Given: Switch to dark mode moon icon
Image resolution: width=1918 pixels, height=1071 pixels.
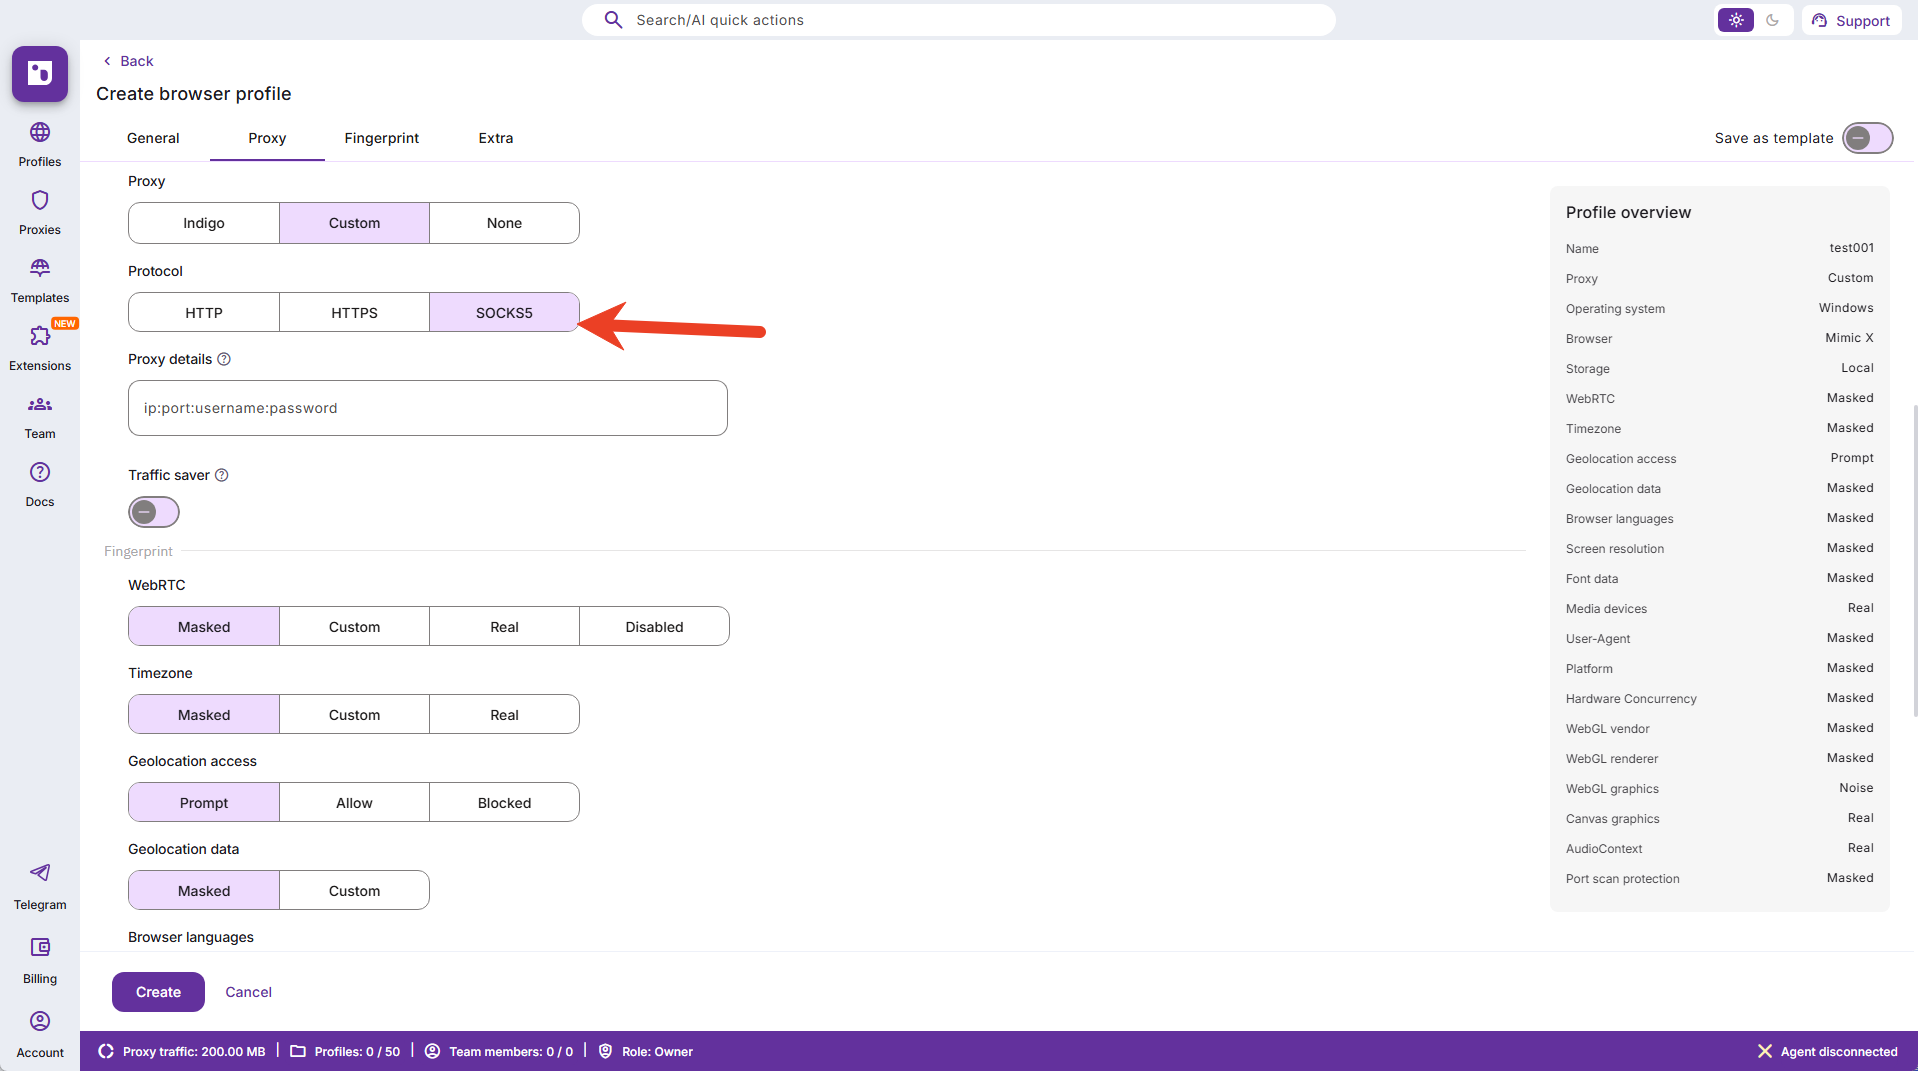Looking at the screenshot, I should [x=1772, y=20].
